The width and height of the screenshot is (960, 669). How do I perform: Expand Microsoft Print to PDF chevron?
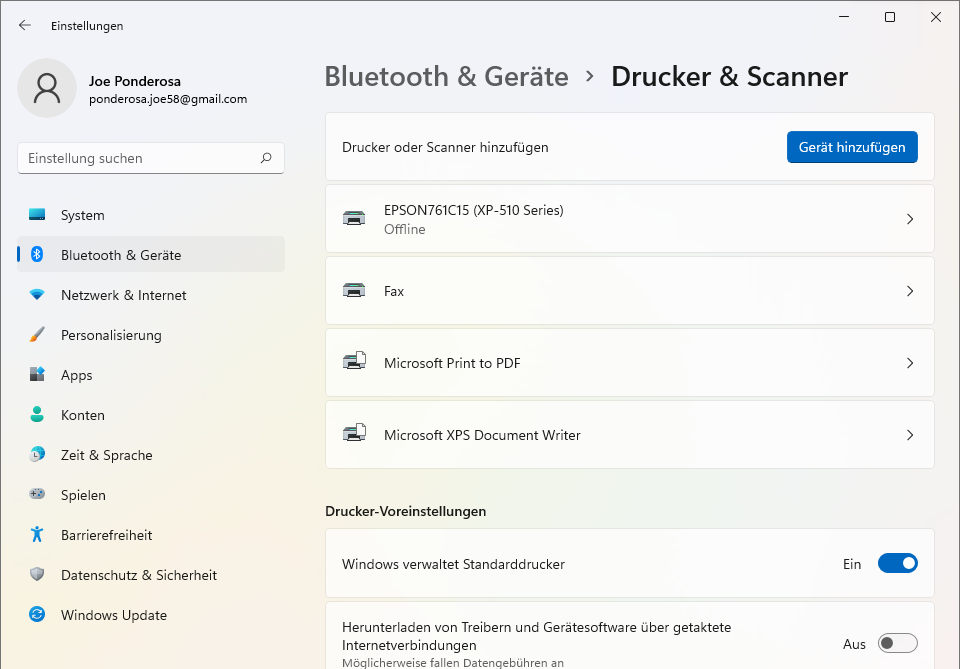pos(909,363)
